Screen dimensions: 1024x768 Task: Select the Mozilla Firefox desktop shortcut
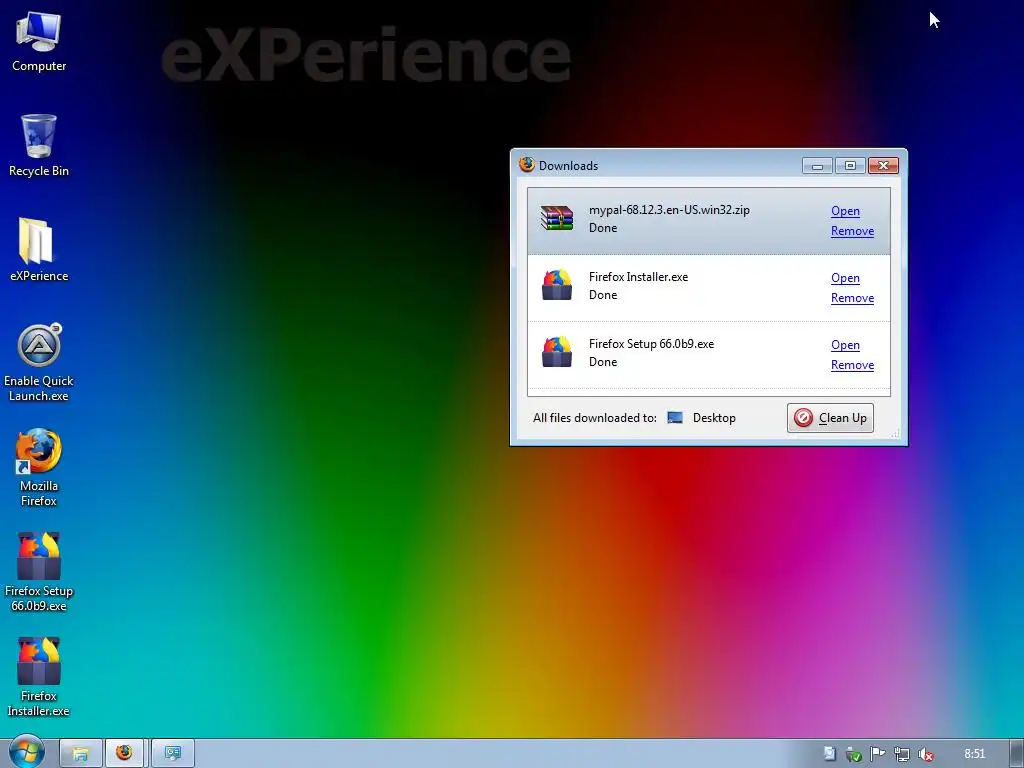pos(39,468)
